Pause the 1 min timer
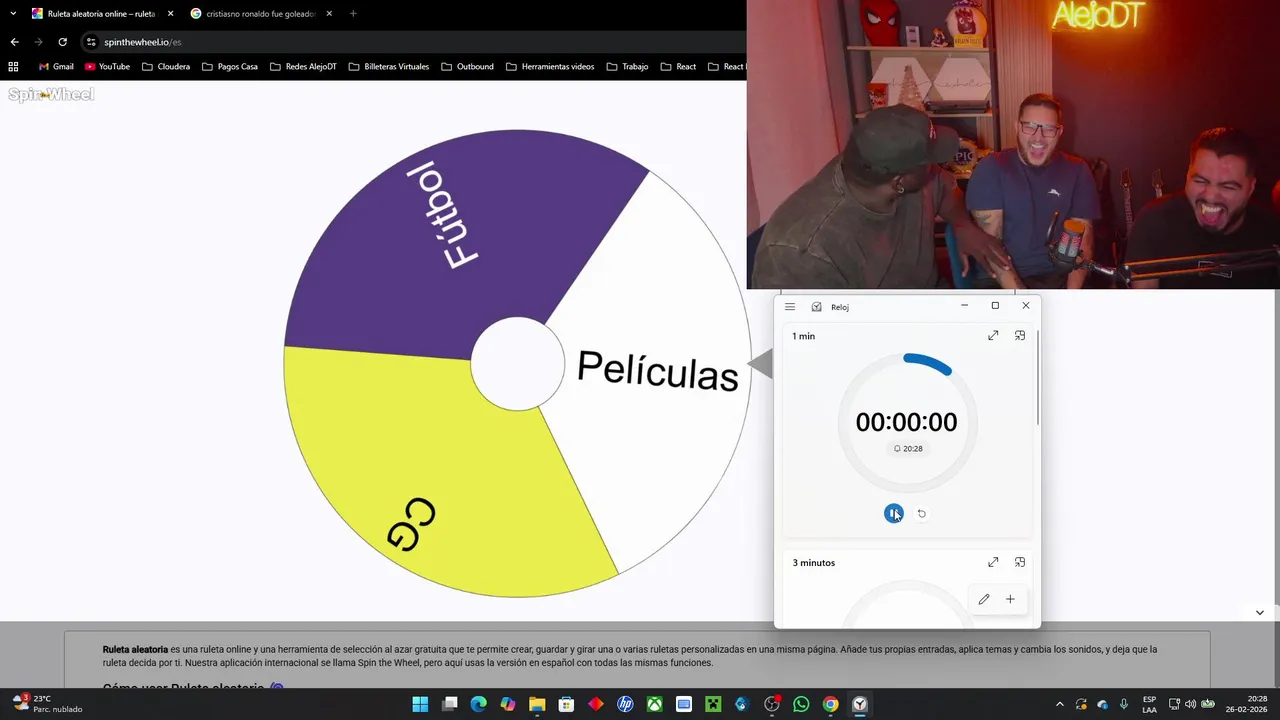This screenshot has height=720, width=1280. tap(894, 513)
